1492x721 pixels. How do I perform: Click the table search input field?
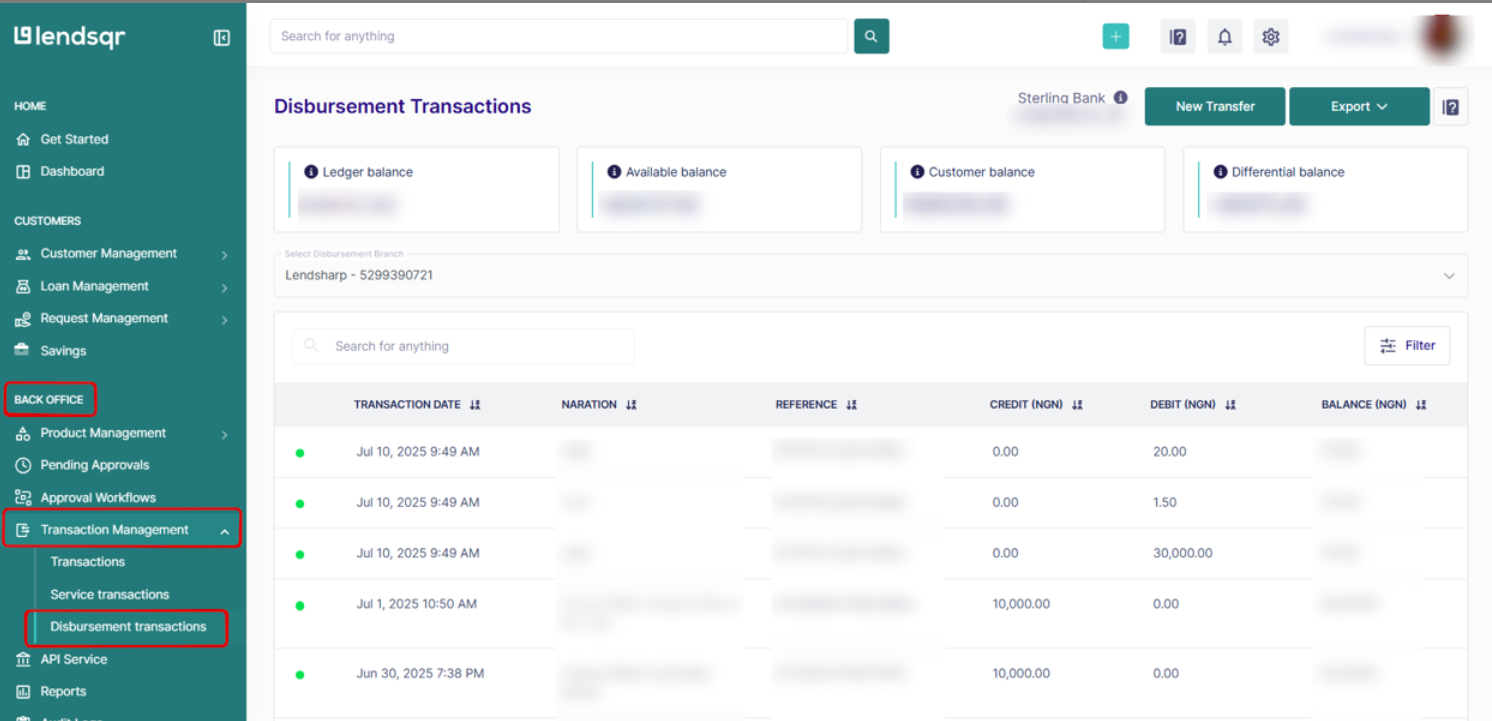(463, 345)
